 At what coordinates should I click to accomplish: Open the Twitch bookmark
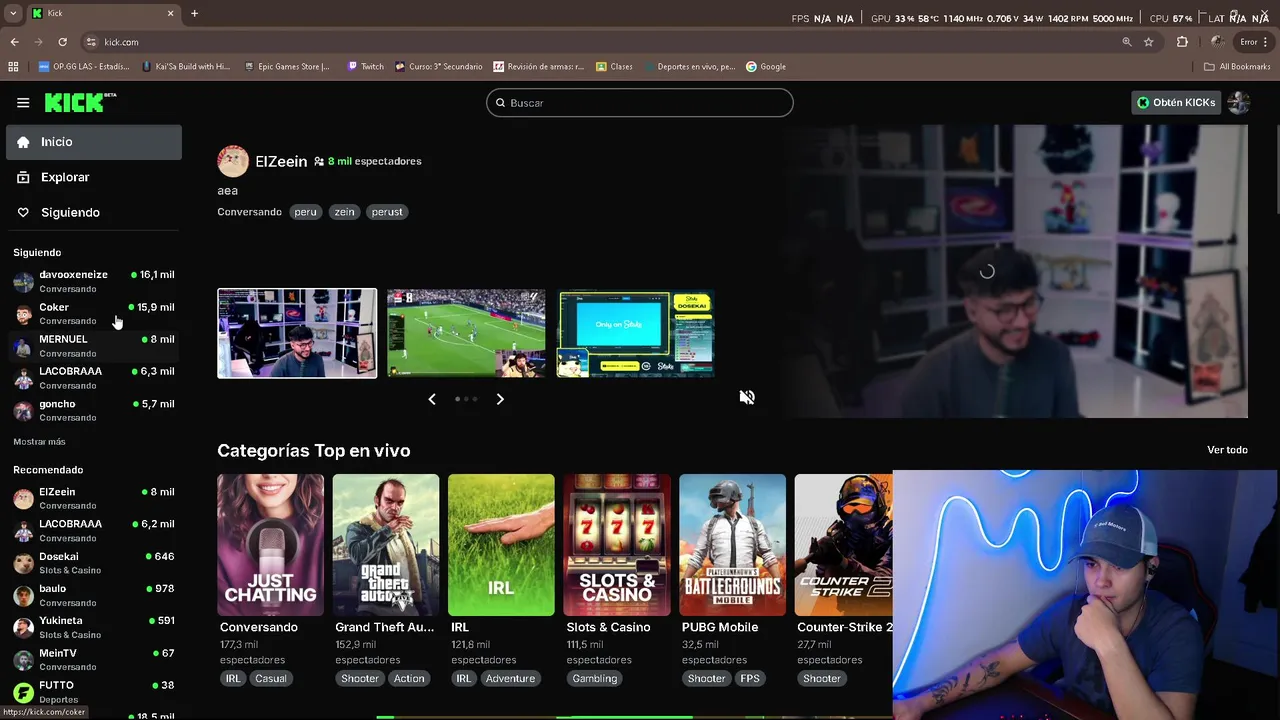pyautogui.click(x=365, y=67)
